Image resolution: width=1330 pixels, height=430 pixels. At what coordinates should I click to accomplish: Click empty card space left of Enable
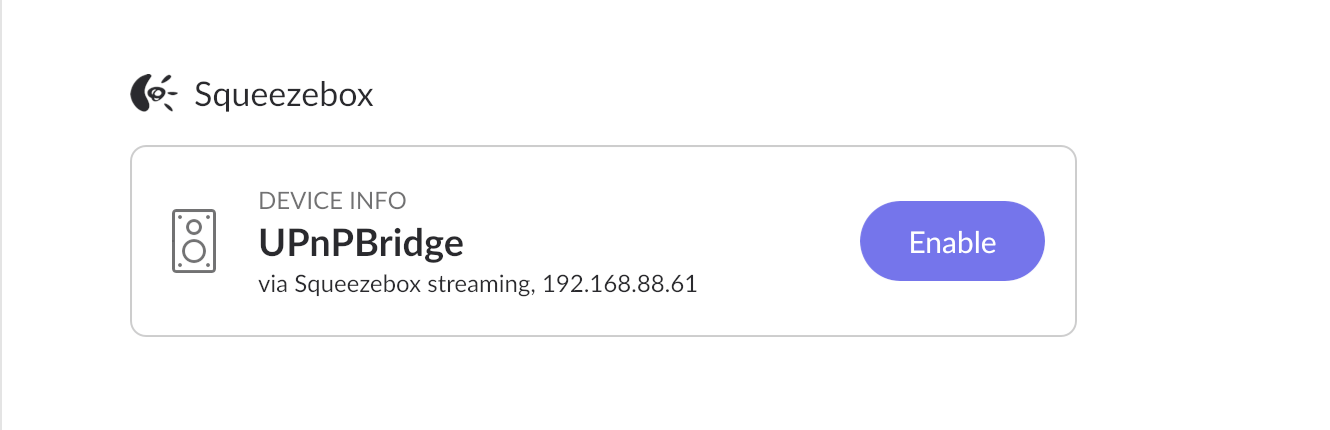click(770, 242)
